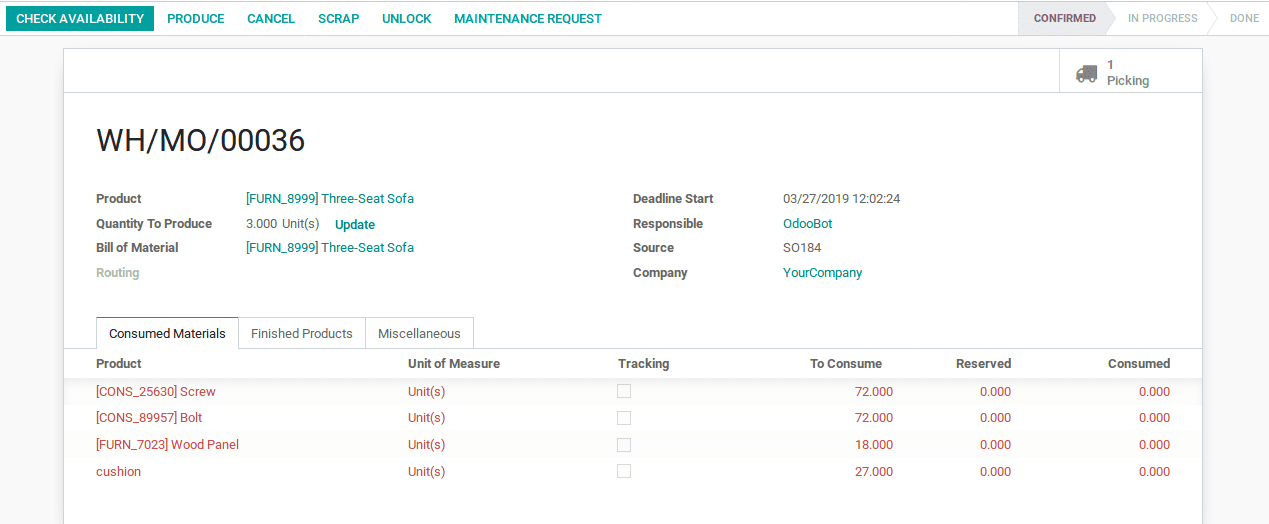Sort by the Product column header
Viewport: 1269px width, 524px height.
point(119,364)
